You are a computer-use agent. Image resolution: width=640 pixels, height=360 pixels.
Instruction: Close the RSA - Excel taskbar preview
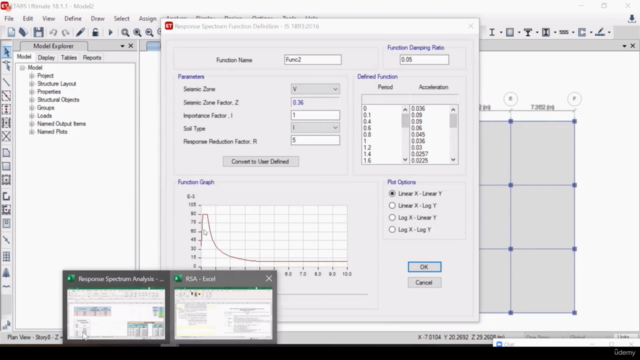pos(269,278)
